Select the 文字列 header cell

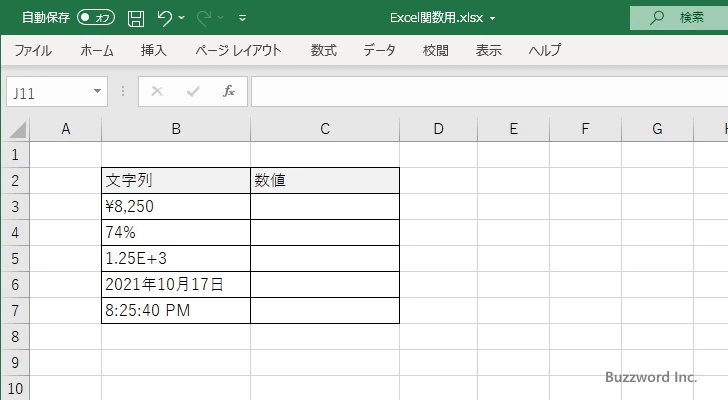pyautogui.click(x=176, y=181)
